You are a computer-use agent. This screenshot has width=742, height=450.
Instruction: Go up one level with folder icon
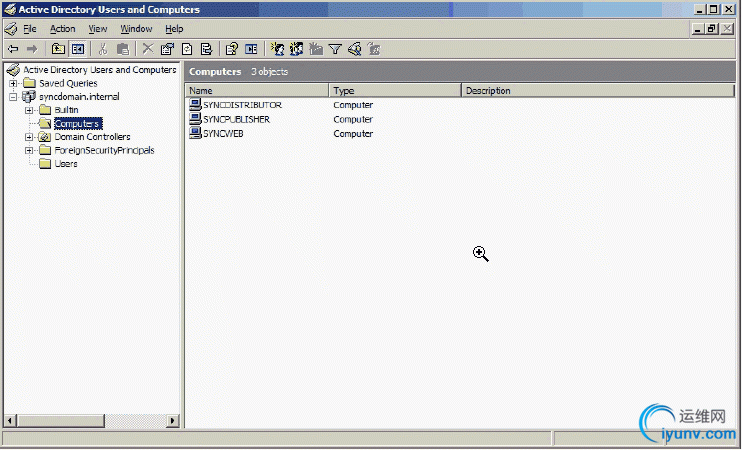(58, 49)
